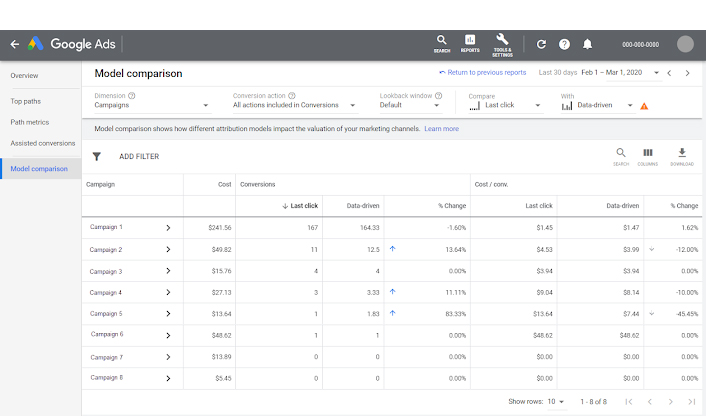The height and width of the screenshot is (416, 706).
Task: Click Data-driven header under Conversions
Action: pyautogui.click(x=363, y=206)
